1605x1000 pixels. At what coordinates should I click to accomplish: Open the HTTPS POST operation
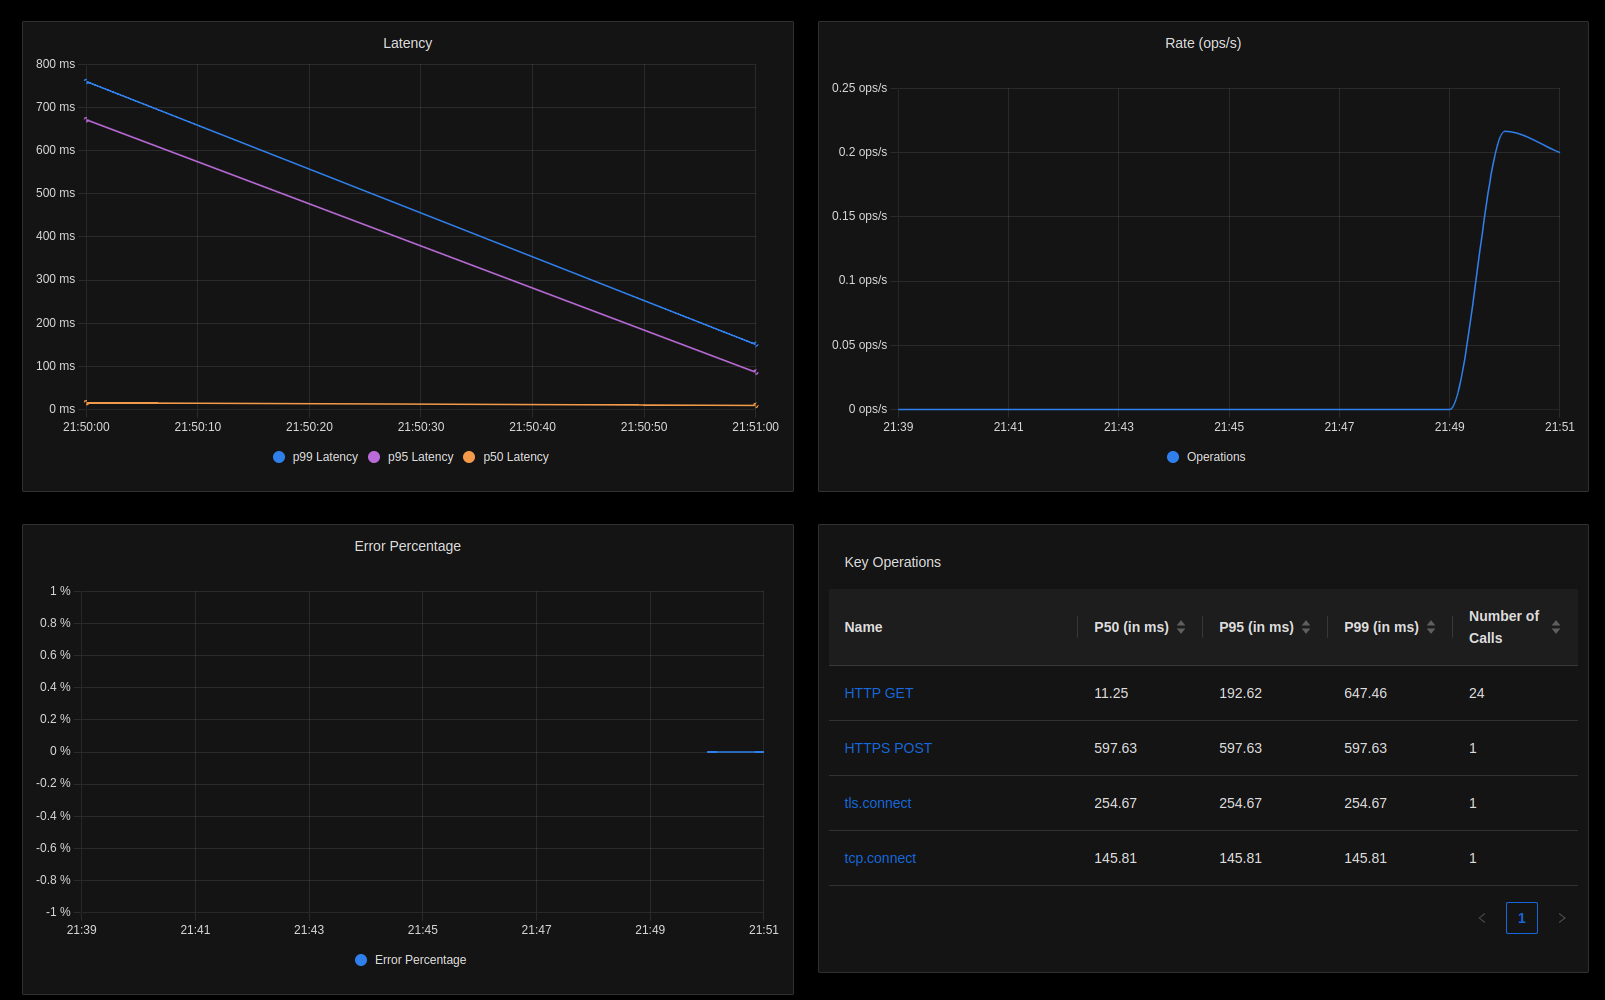pos(887,748)
